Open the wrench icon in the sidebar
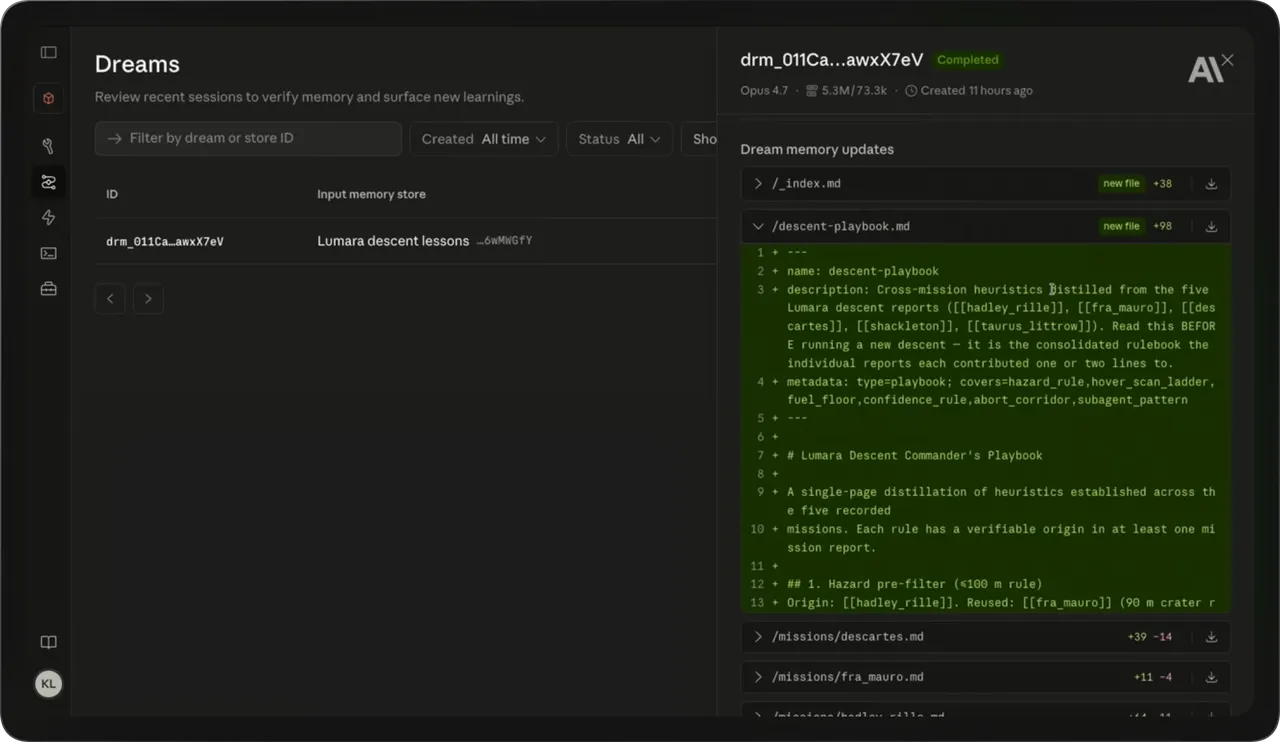This screenshot has width=1280, height=742. 48,146
